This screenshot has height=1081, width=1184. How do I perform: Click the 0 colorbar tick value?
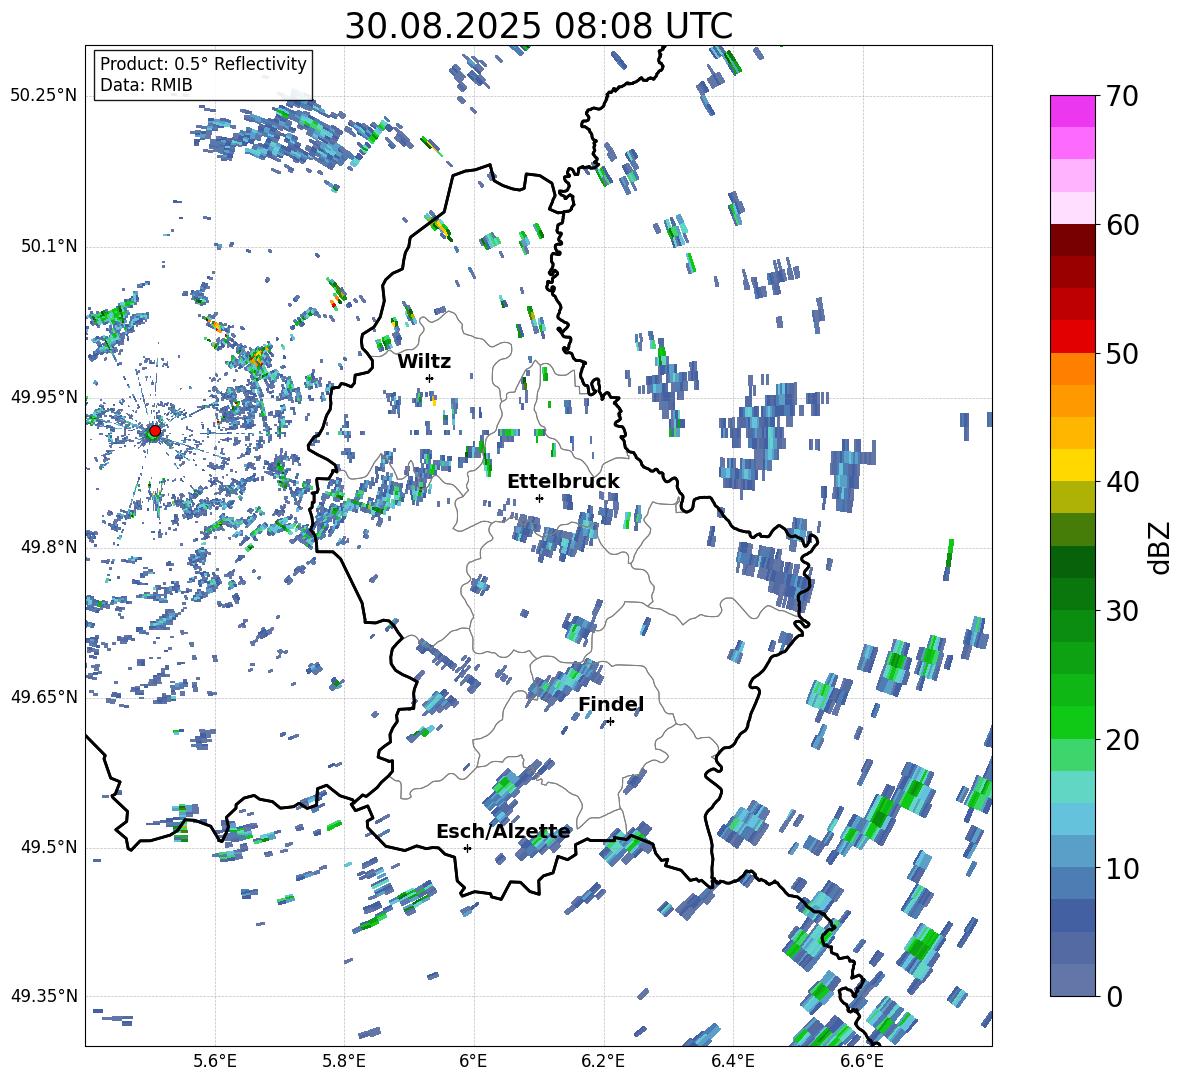[x=1114, y=997]
